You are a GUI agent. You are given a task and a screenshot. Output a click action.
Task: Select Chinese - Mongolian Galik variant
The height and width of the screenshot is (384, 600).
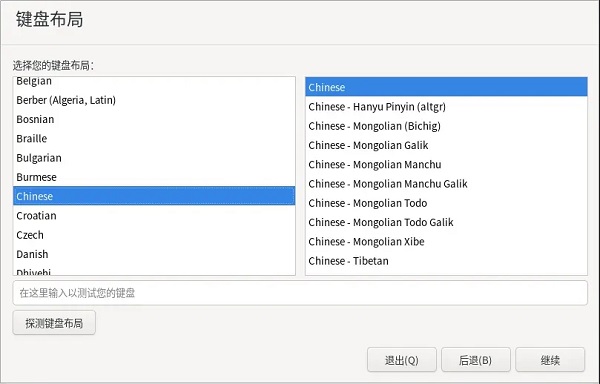pos(446,145)
